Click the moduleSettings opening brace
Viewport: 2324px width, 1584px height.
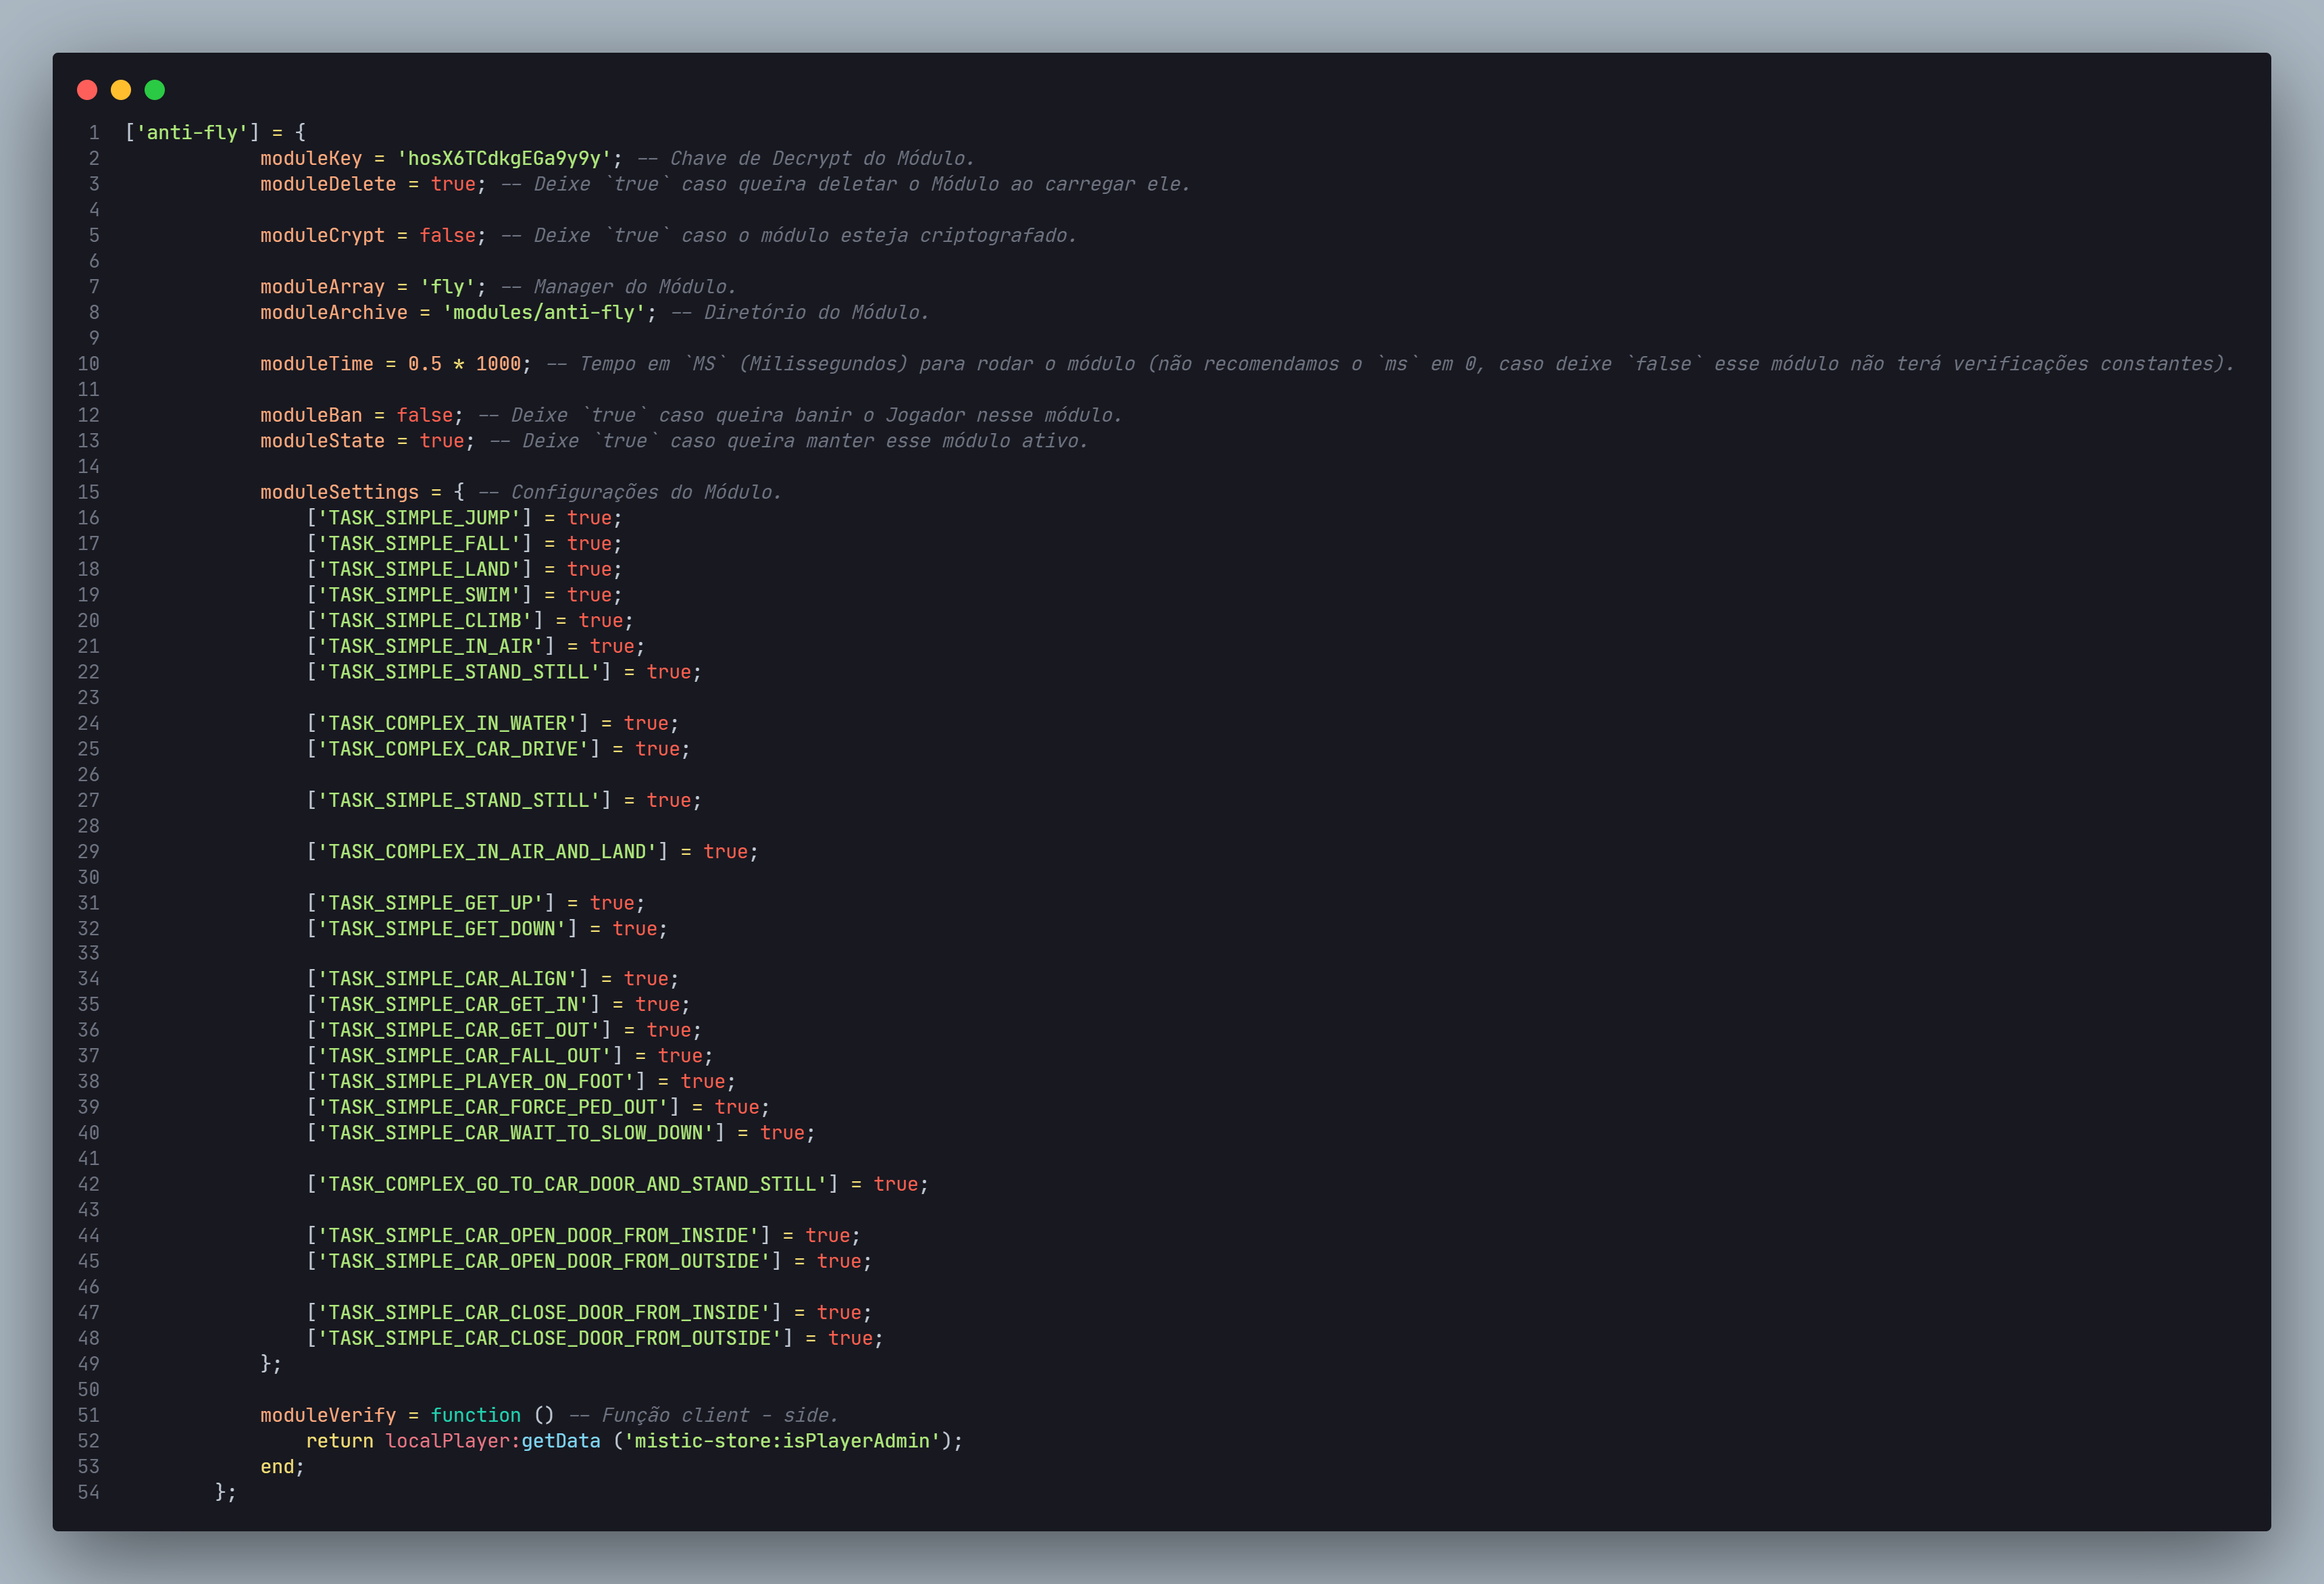click(x=458, y=492)
